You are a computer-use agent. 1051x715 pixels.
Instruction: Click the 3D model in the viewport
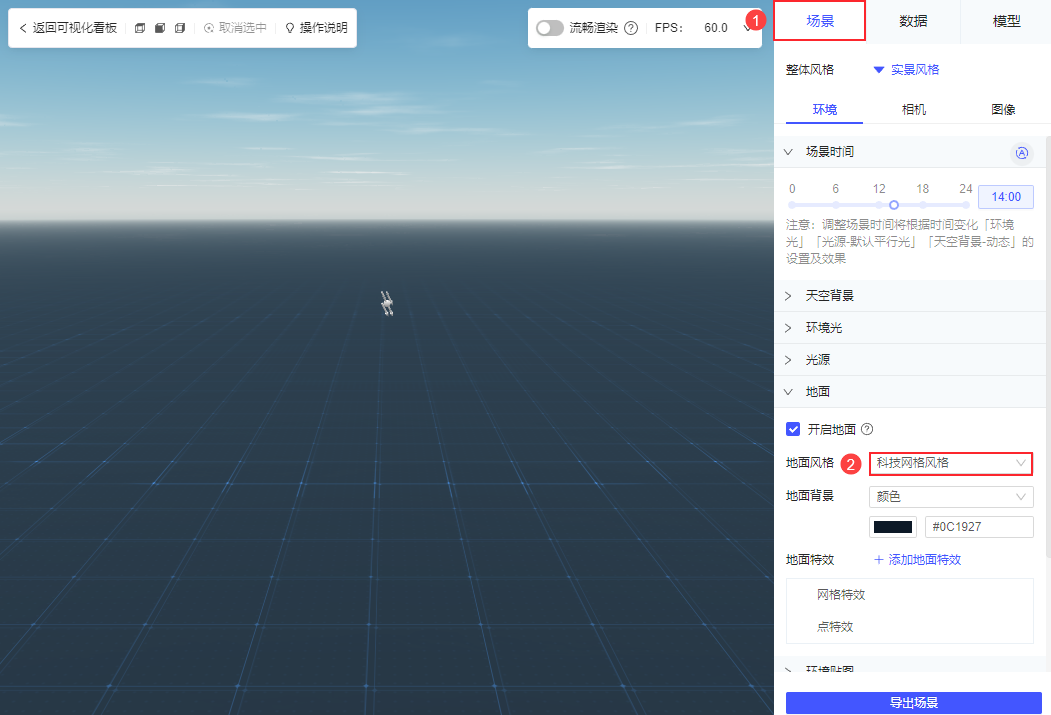[x=387, y=304]
